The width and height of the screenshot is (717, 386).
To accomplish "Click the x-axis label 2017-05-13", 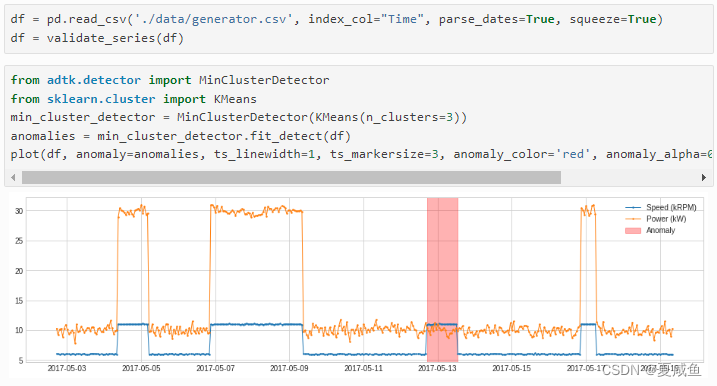I will coord(437,368).
